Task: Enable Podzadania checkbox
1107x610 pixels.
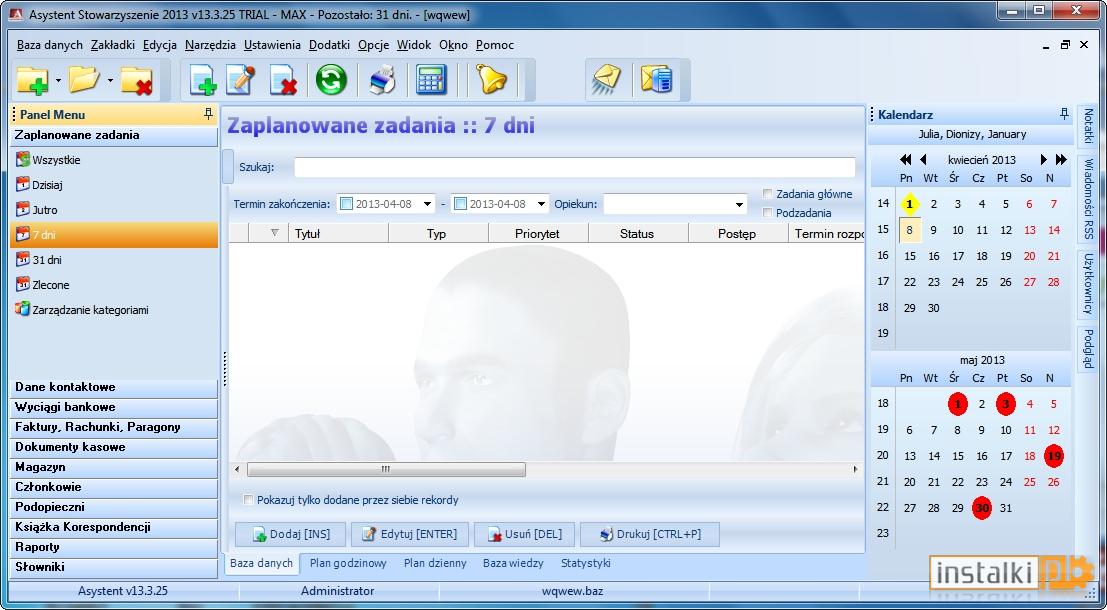Action: click(x=767, y=213)
